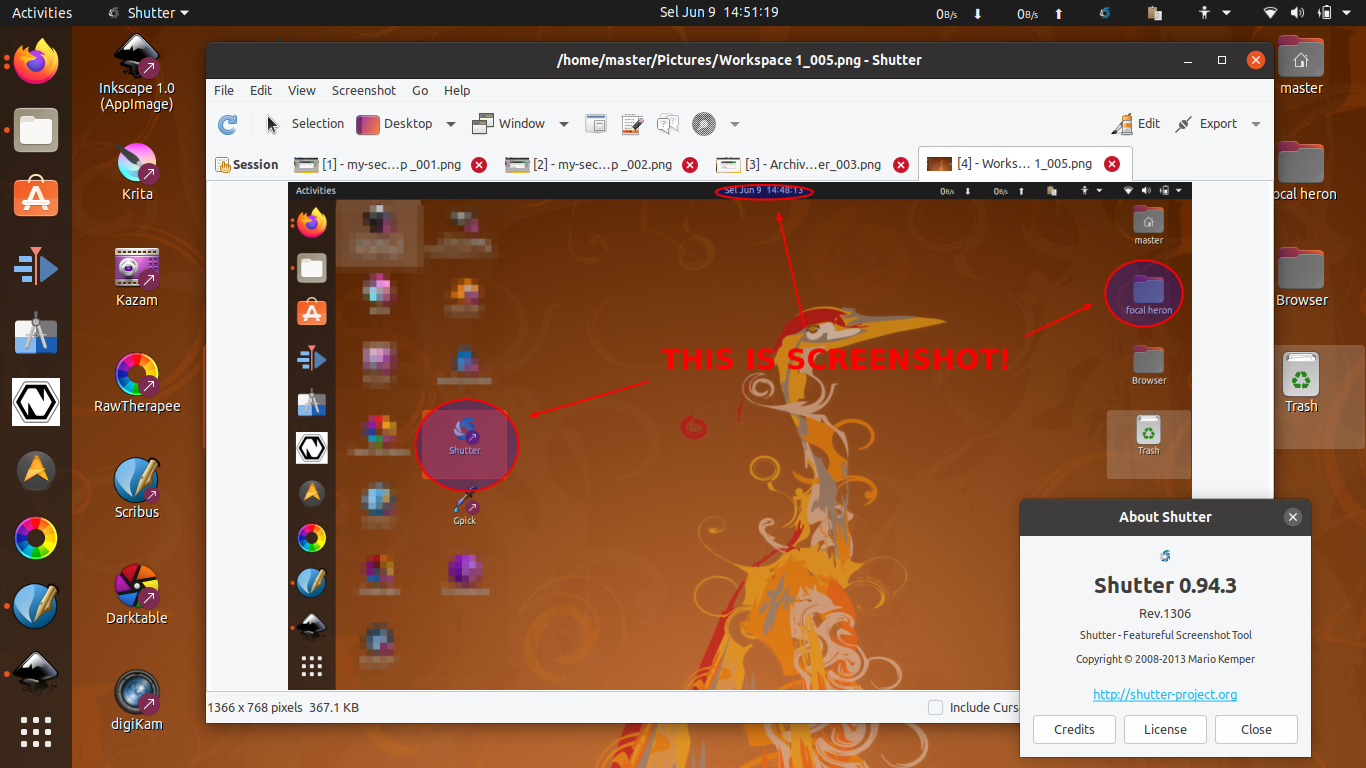Open Files from the dock
Image resolution: width=1366 pixels, height=768 pixels.
click(36, 130)
